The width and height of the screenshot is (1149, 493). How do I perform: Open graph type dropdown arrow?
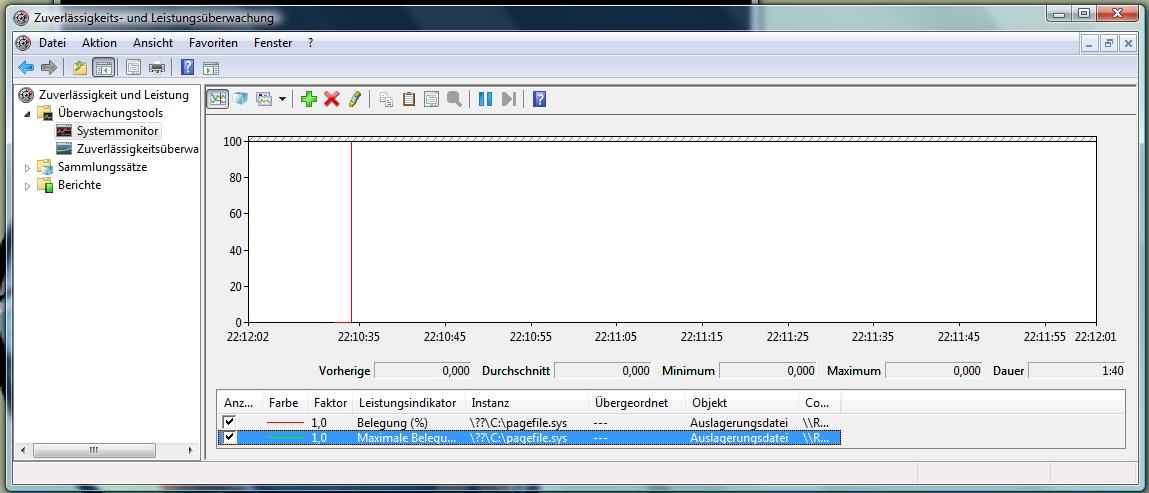pos(282,99)
